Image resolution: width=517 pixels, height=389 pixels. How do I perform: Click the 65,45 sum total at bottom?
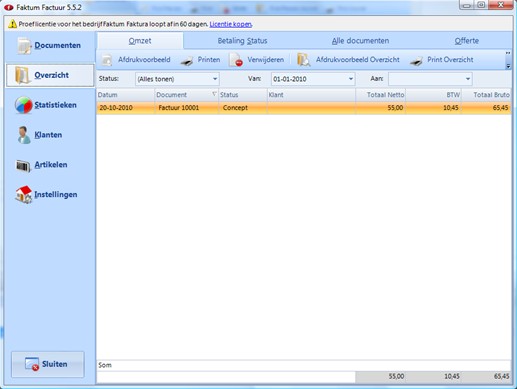pos(502,376)
